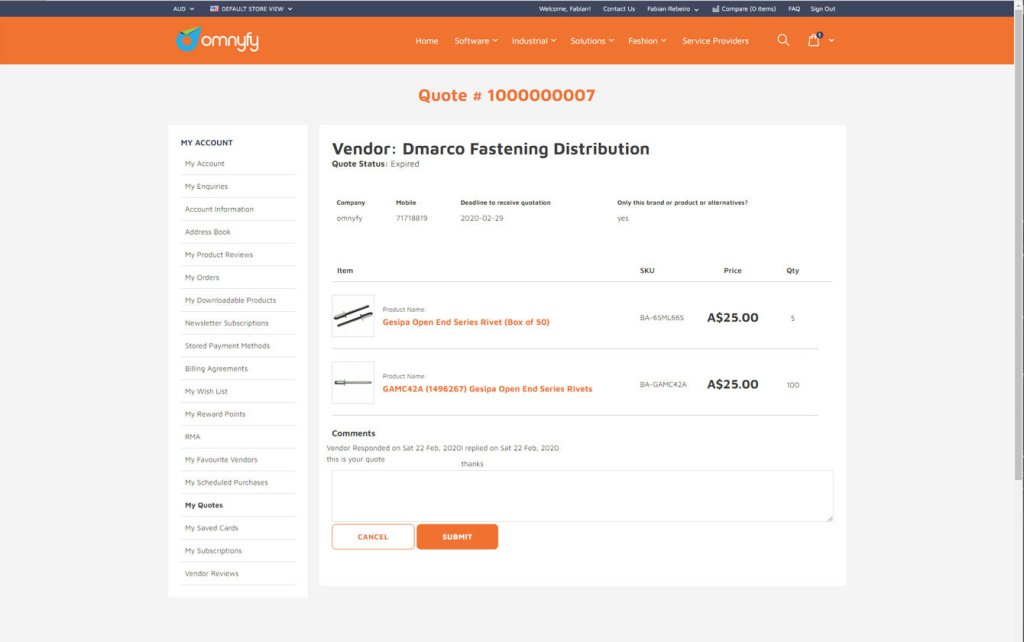Click the Gesipa Rivet Box of 50 thumbnail
The image size is (1024, 642).
tap(353, 316)
